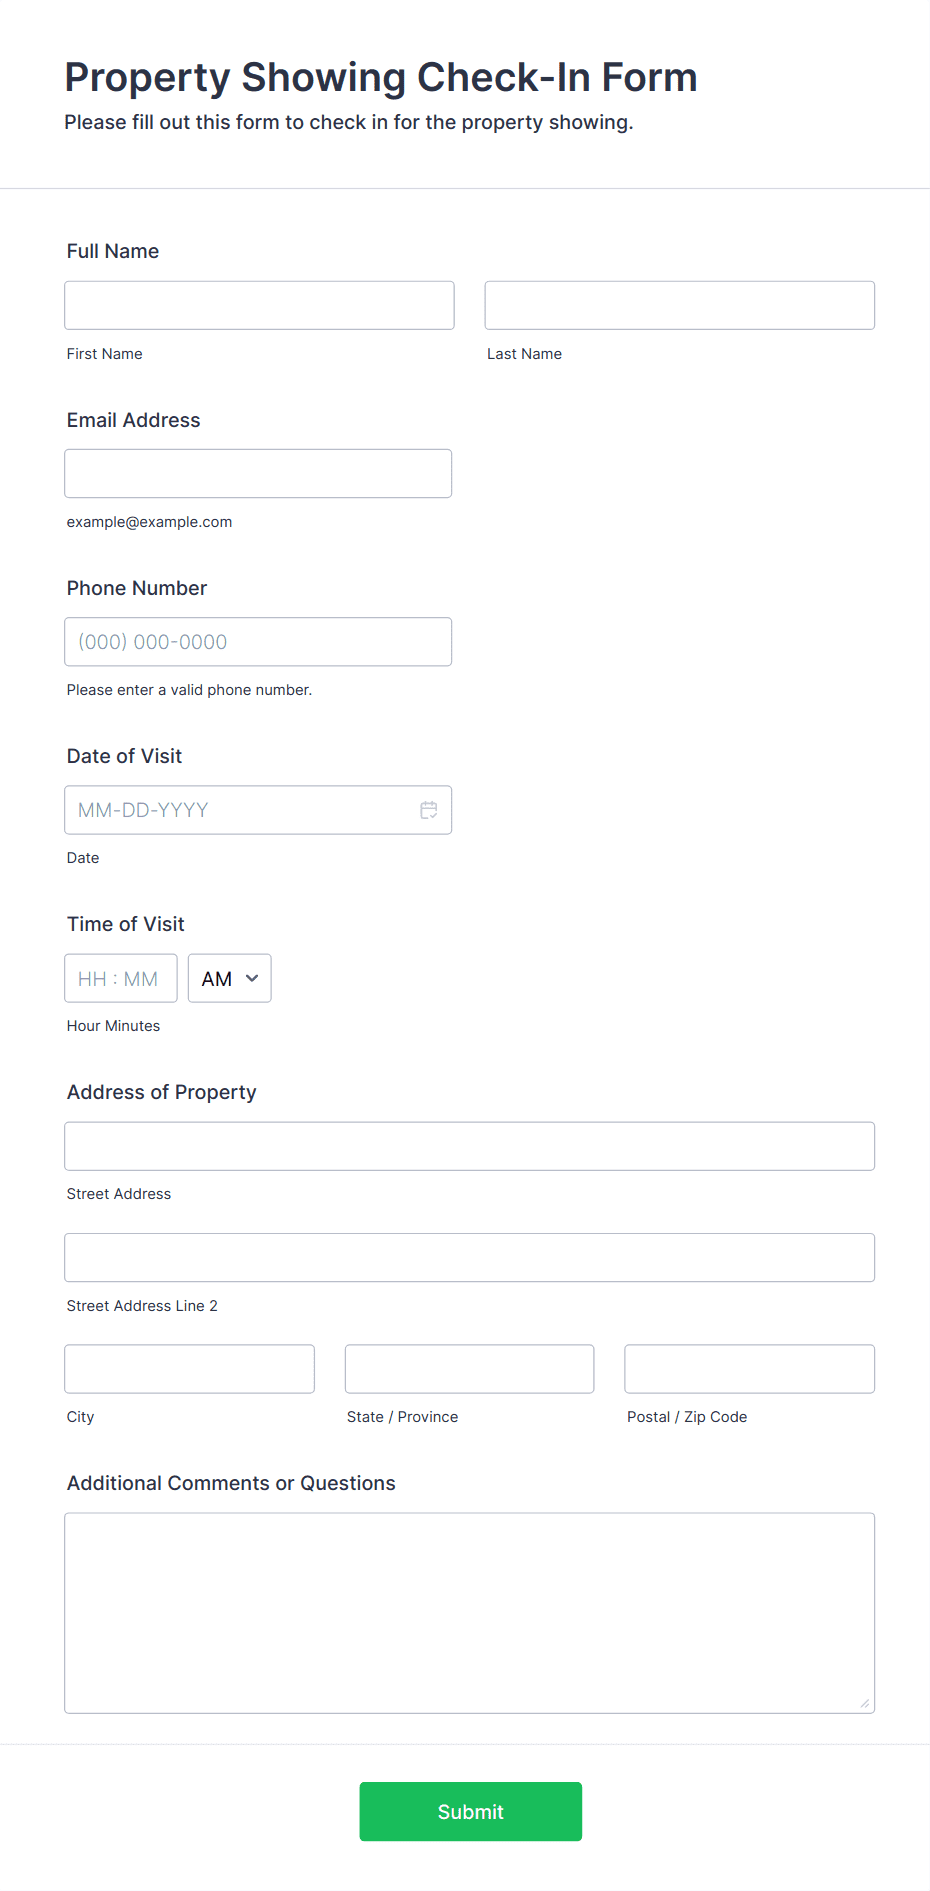The width and height of the screenshot is (930, 1891).
Task: Click the Additional Comments text area
Action: coord(469,1612)
